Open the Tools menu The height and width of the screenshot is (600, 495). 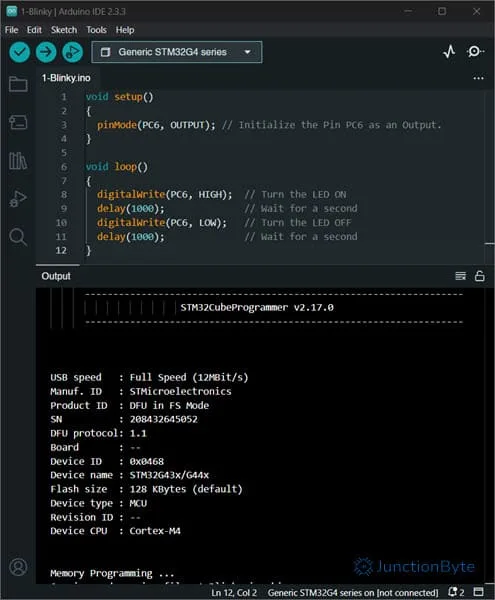coord(96,30)
